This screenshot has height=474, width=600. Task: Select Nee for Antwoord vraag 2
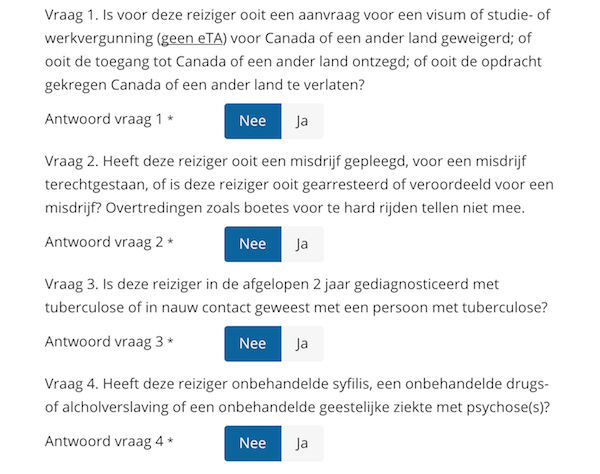point(253,244)
